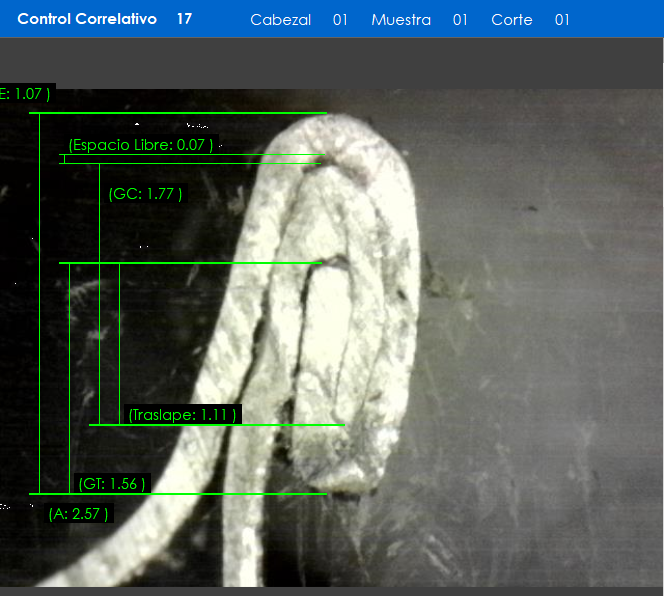
Task: Select the A: 2.57 measurement label
Action: click(78, 514)
